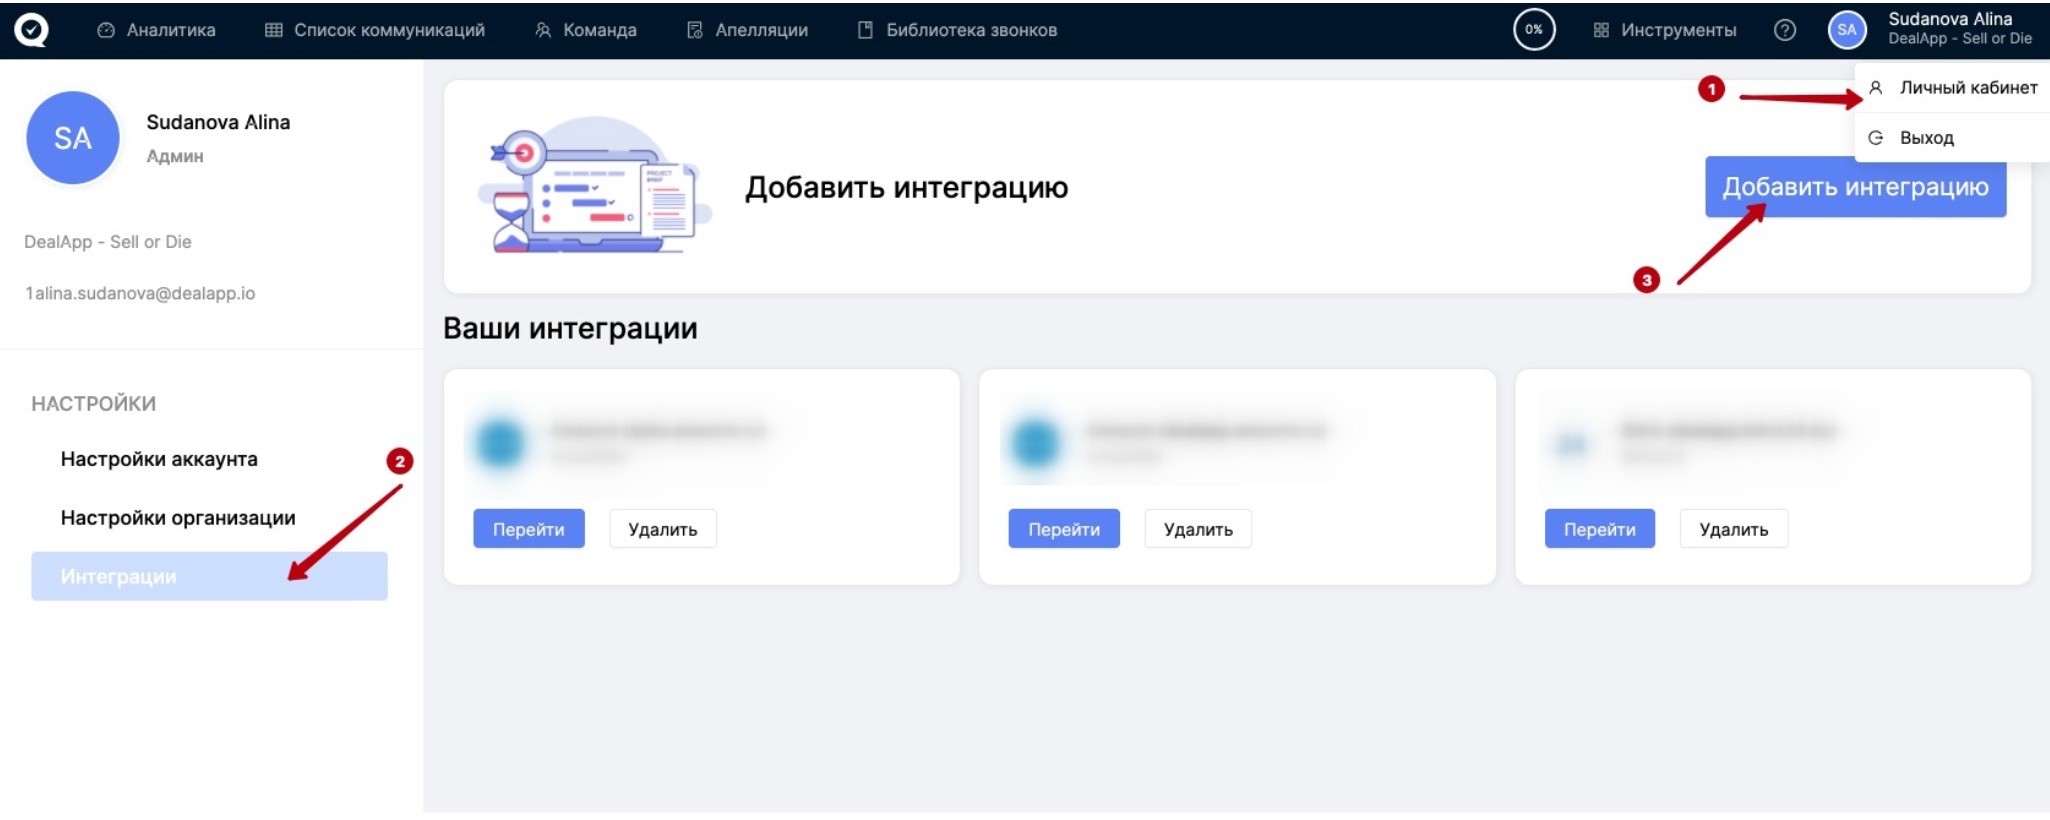Open Настройки аккаунта in sidebar

click(159, 459)
